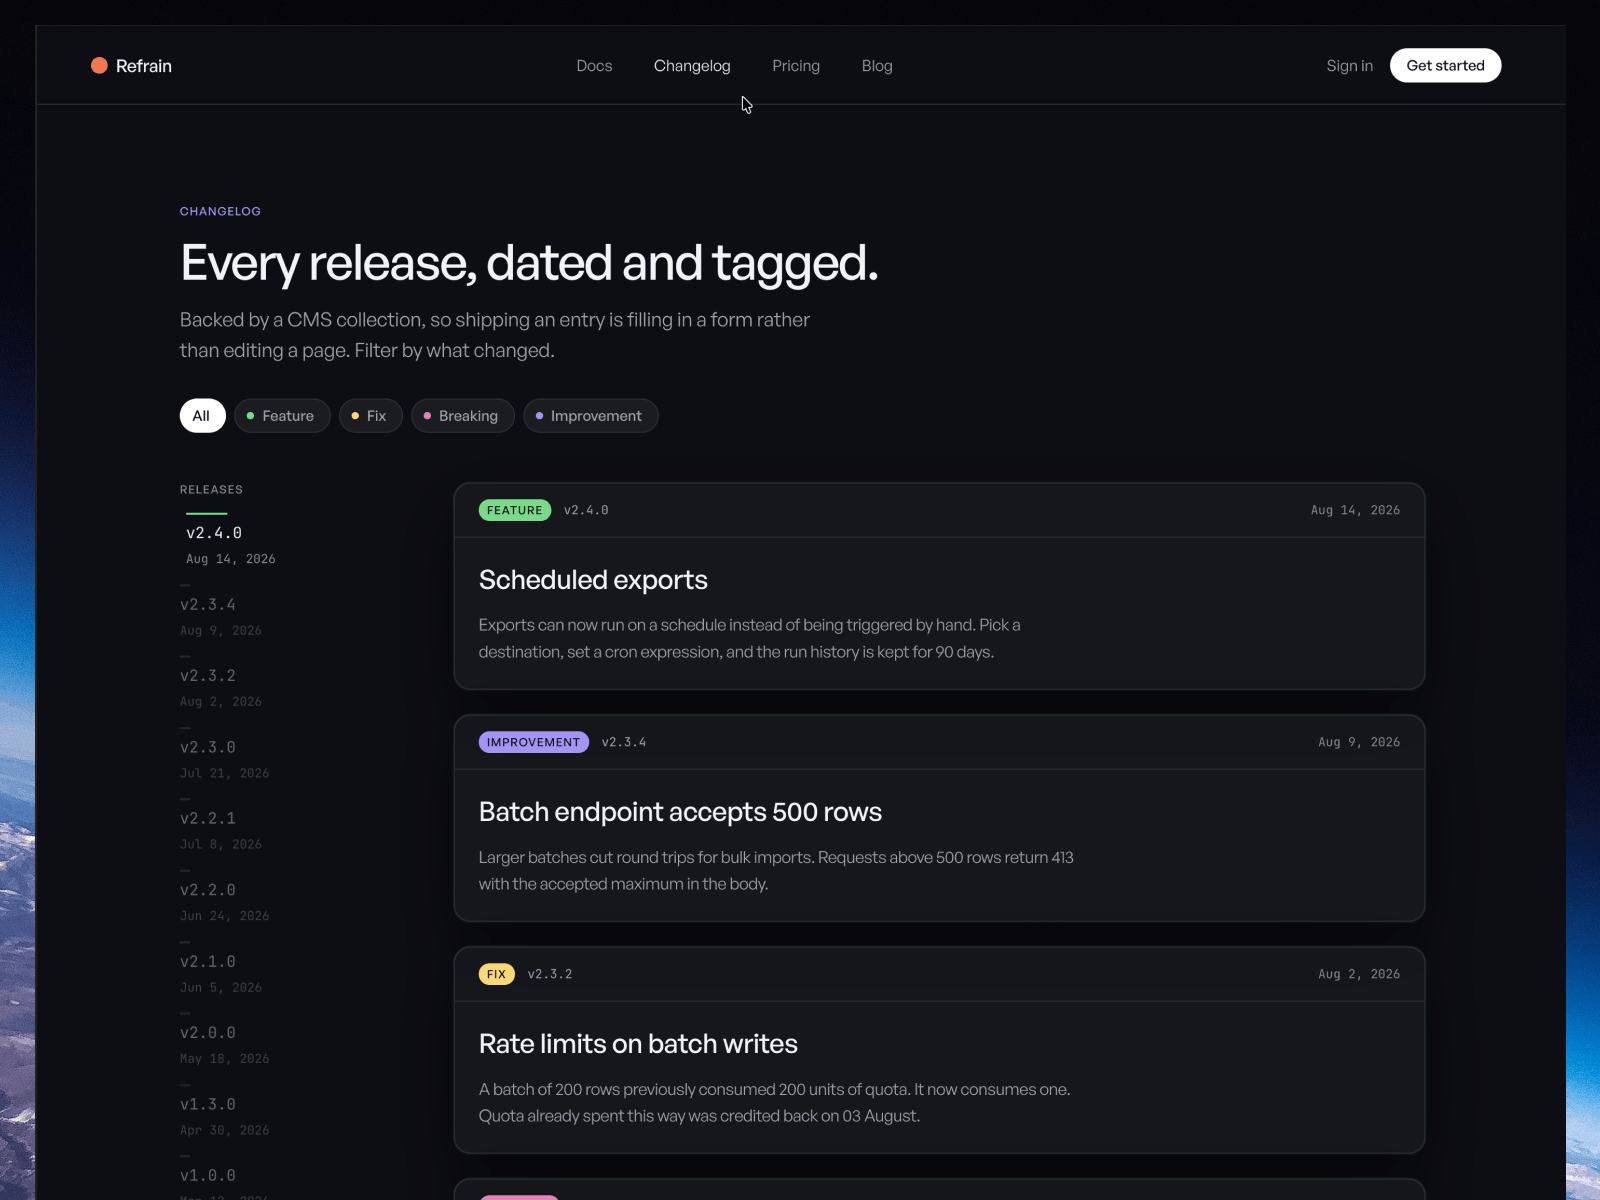The width and height of the screenshot is (1600, 1200).
Task: Click the Get started button
Action: (x=1445, y=66)
